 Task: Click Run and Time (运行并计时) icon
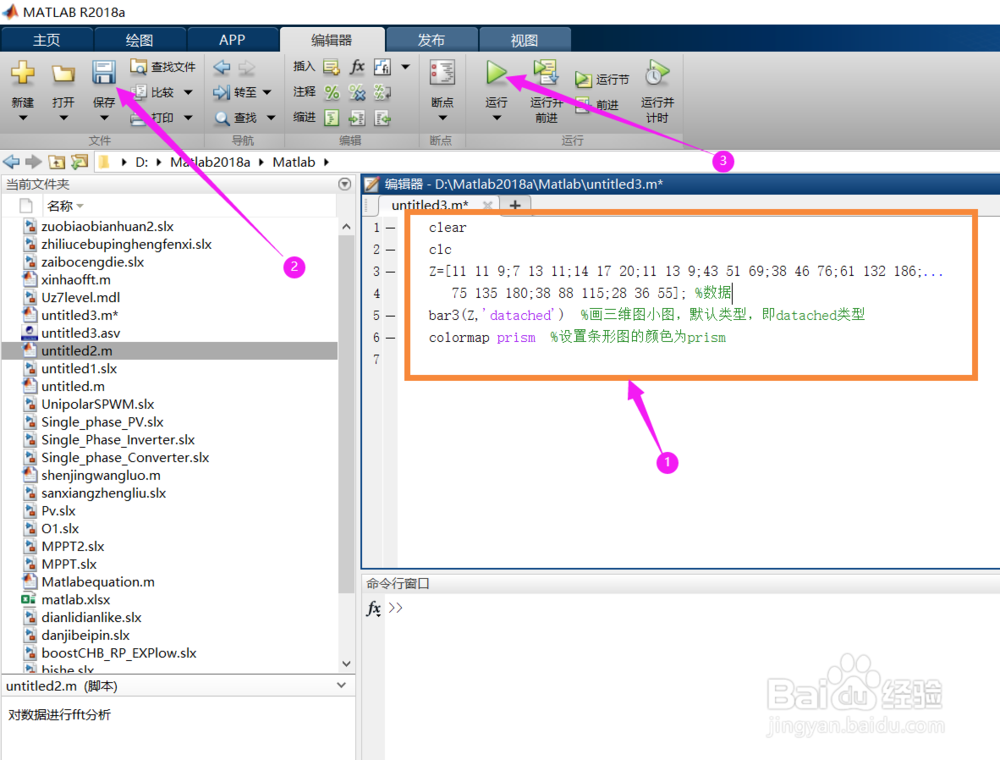657,73
